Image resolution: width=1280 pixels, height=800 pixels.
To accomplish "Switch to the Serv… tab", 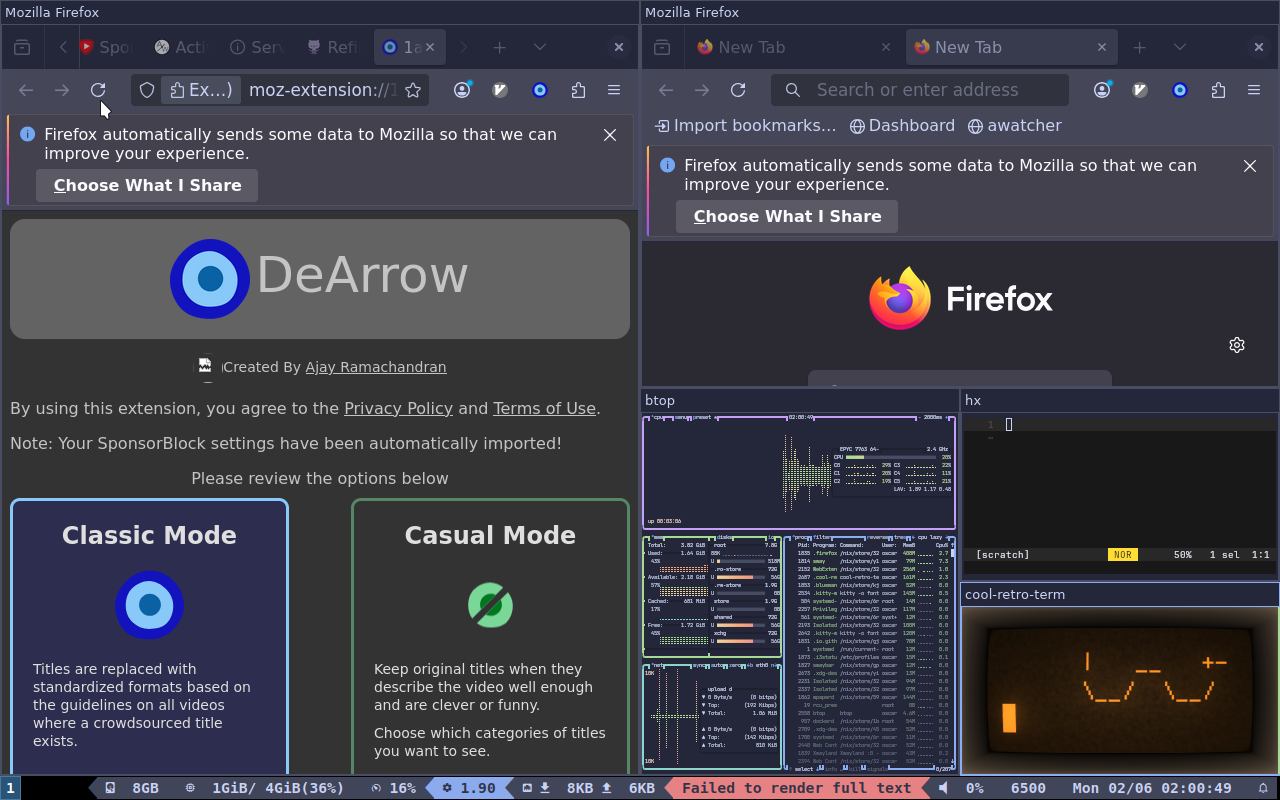I will point(257,47).
